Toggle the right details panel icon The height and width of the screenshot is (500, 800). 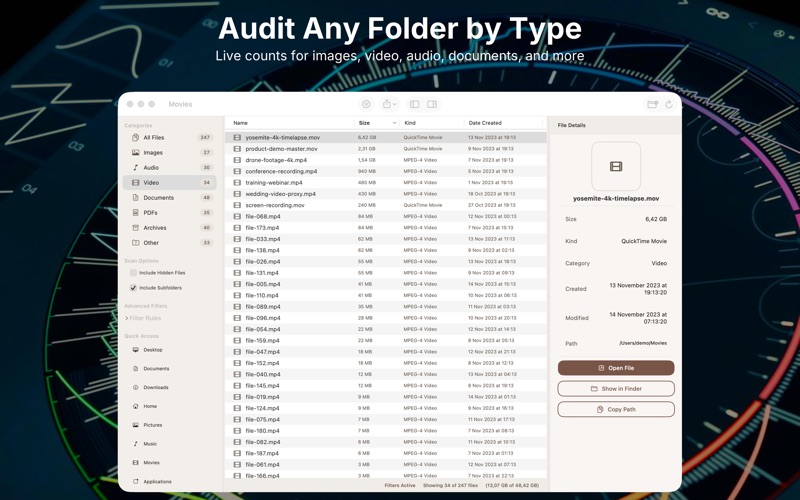tap(432, 104)
